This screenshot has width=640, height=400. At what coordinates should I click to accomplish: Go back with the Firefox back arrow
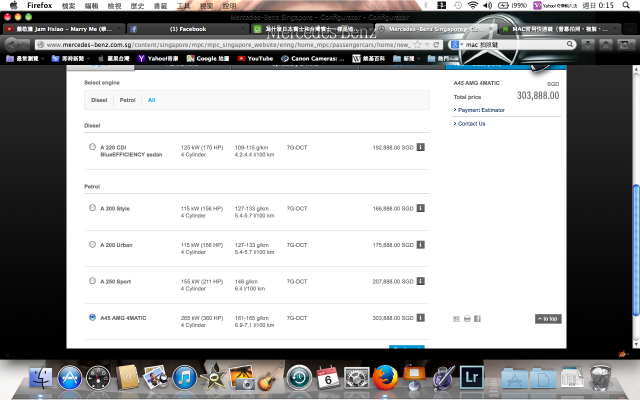click(x=11, y=44)
